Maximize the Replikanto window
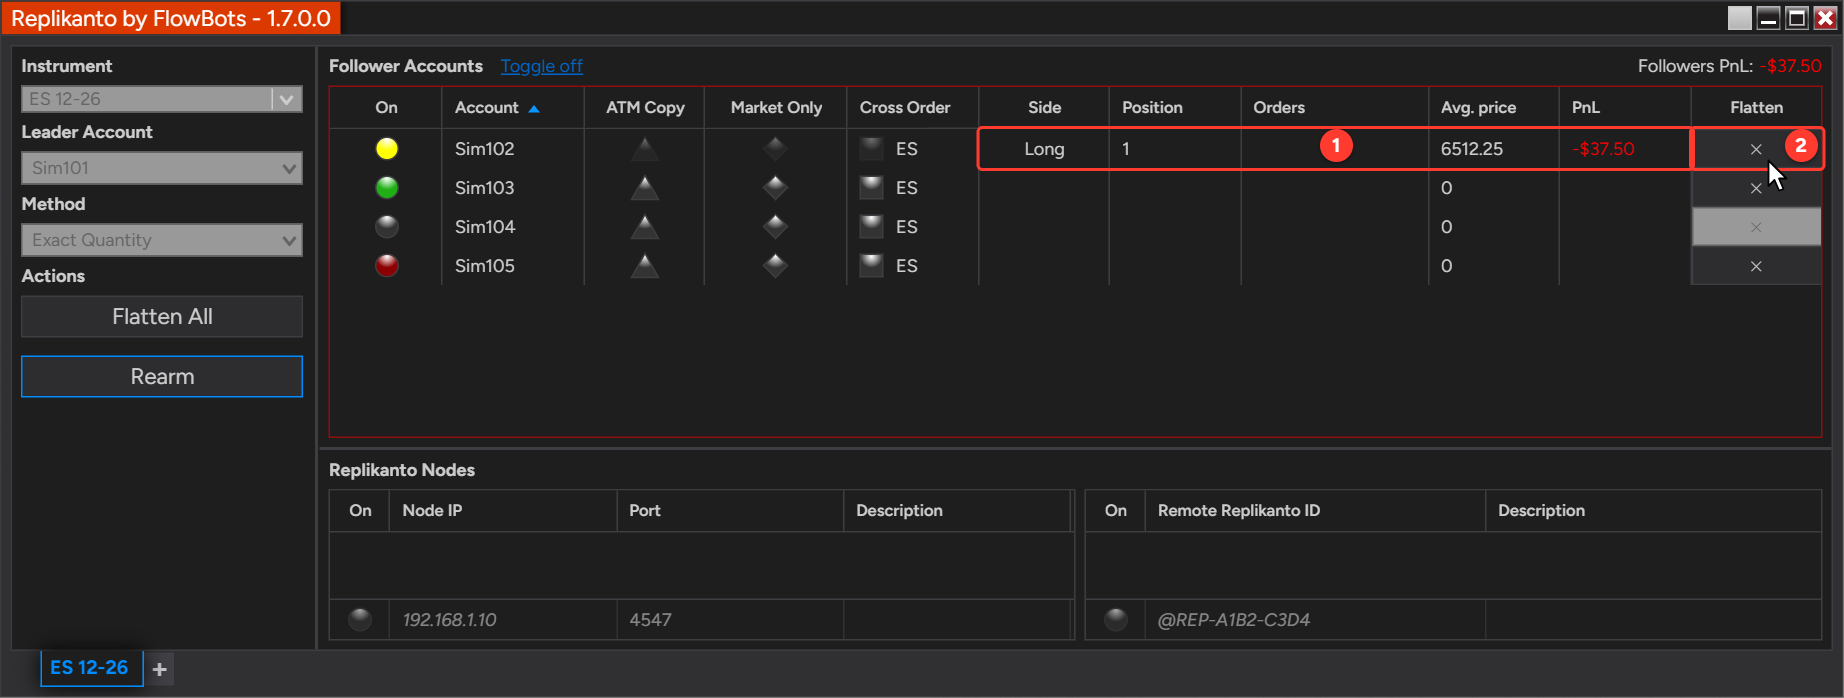 pyautogui.click(x=1796, y=18)
